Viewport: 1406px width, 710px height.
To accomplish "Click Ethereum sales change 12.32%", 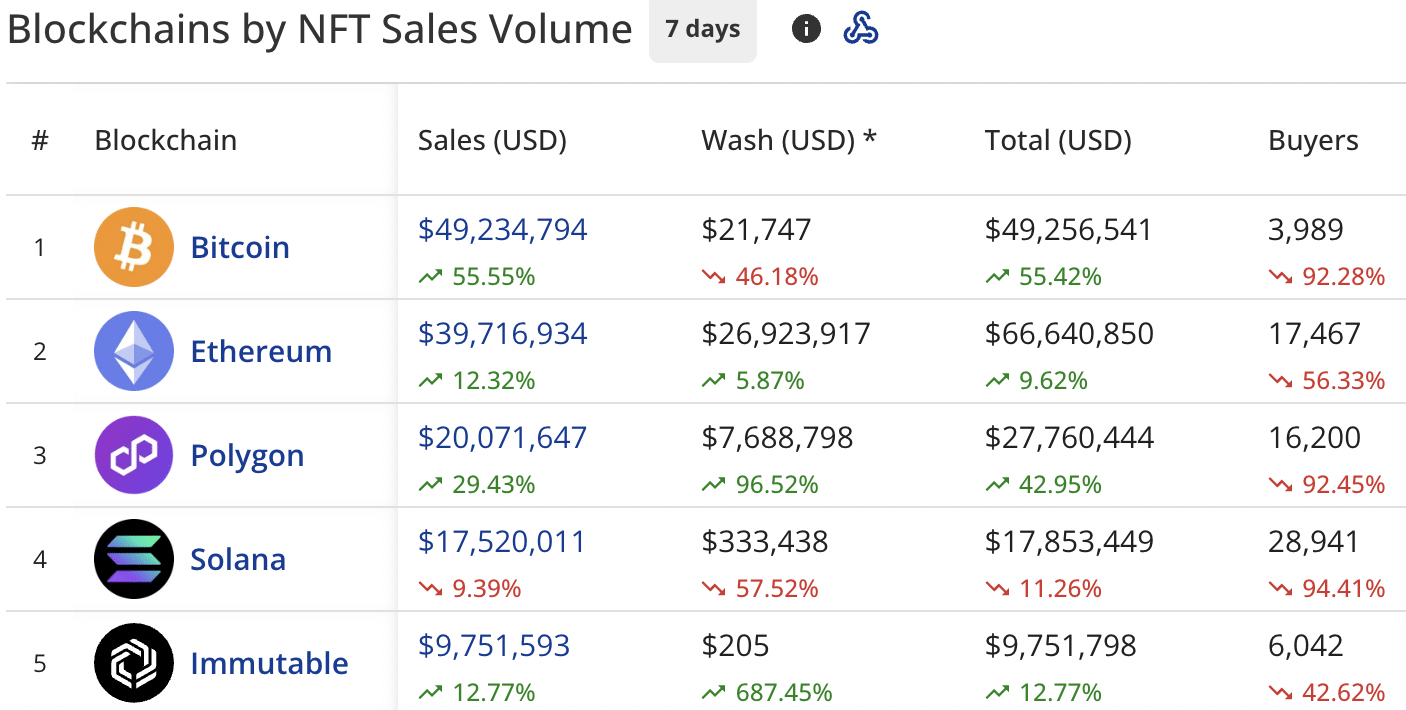I will coord(477,381).
